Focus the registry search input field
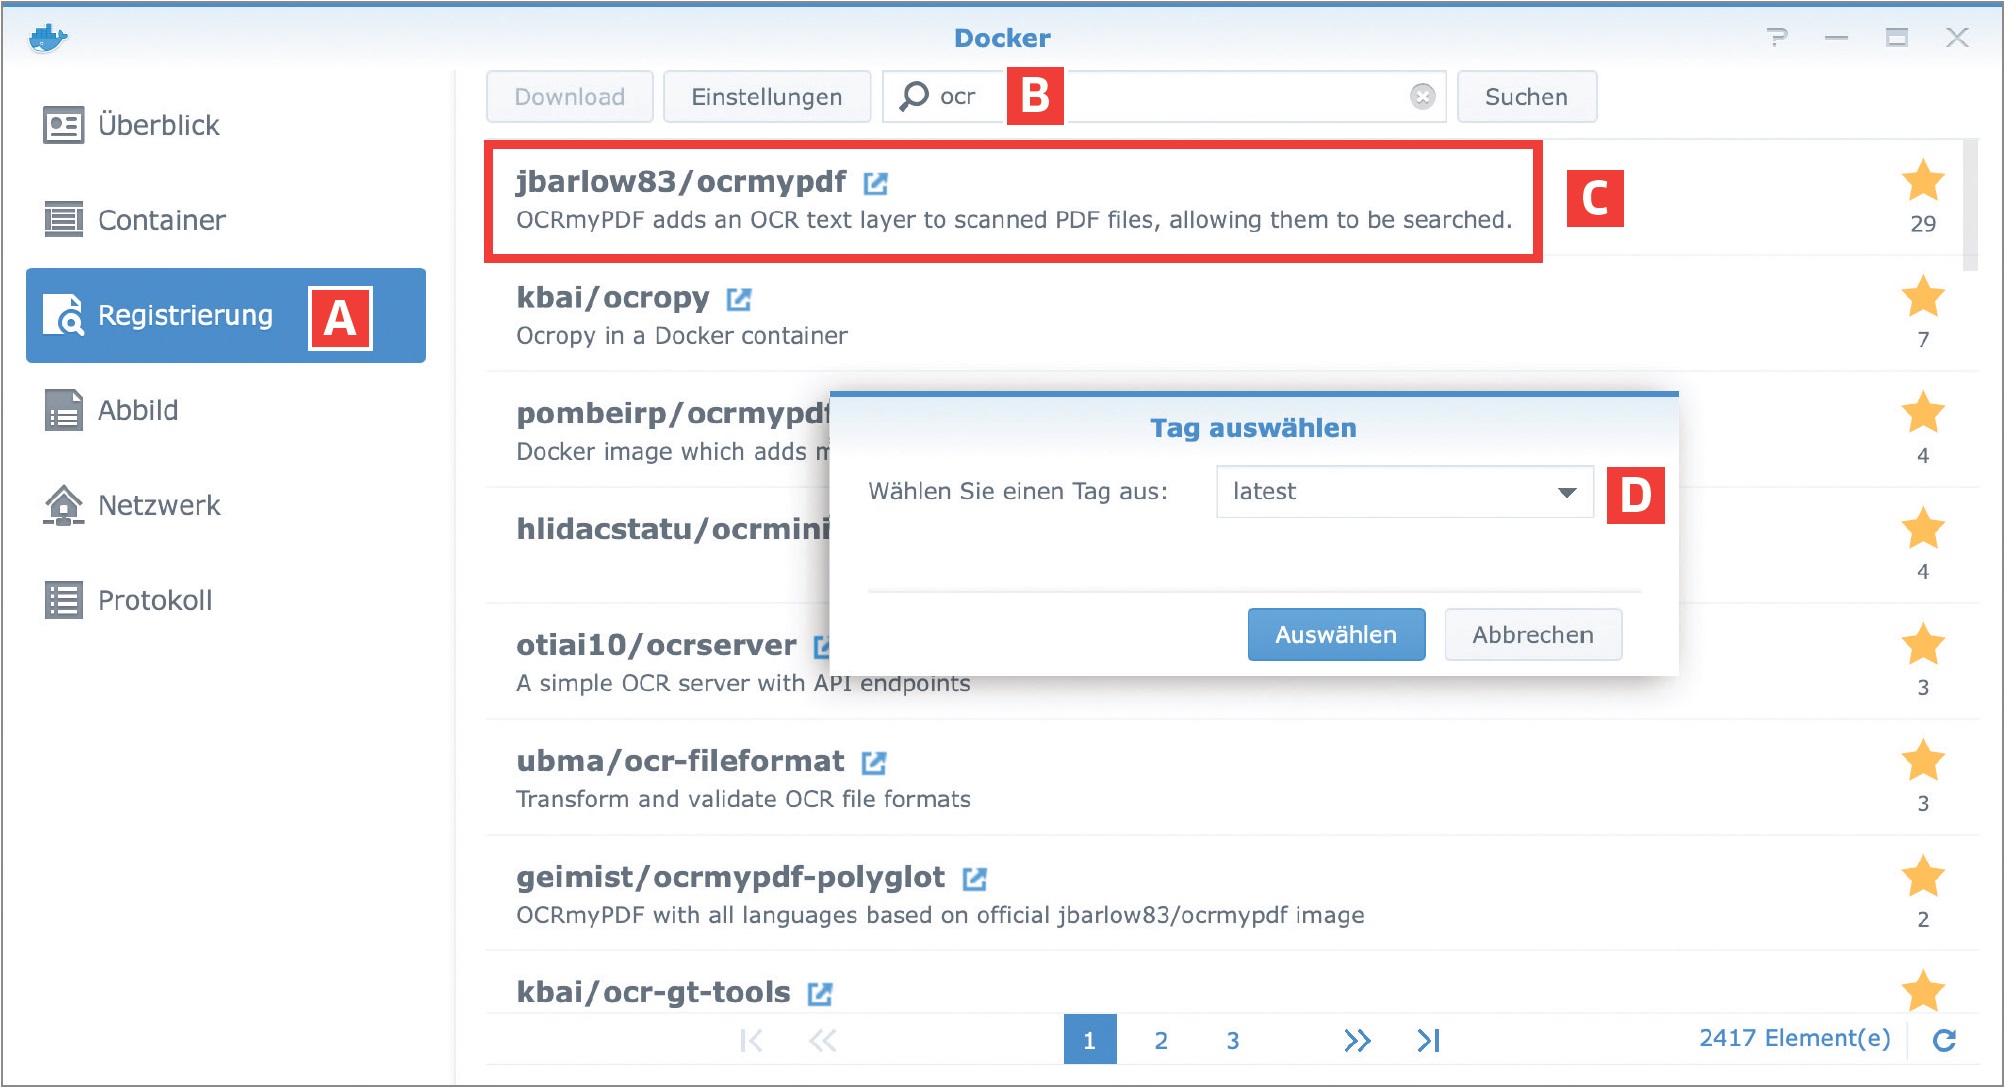The width and height of the screenshot is (2005, 1088). (1164, 97)
